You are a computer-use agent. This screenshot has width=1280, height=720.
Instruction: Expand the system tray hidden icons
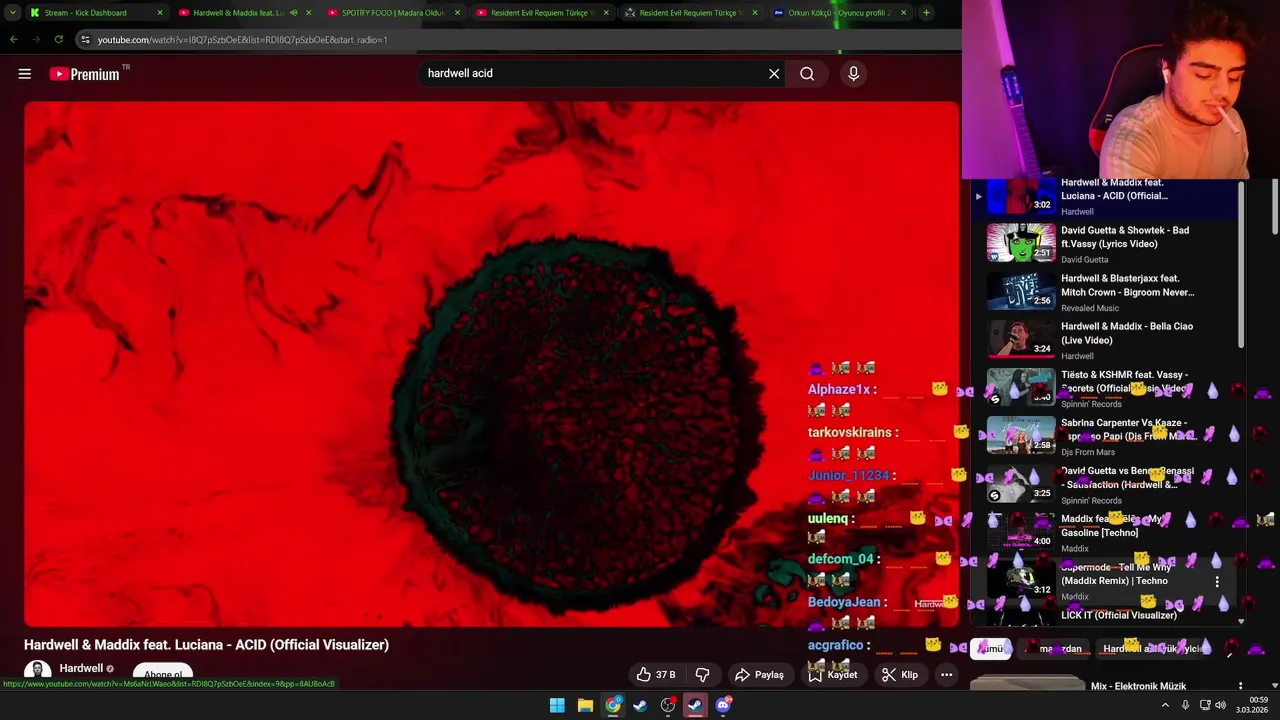tap(1165, 705)
